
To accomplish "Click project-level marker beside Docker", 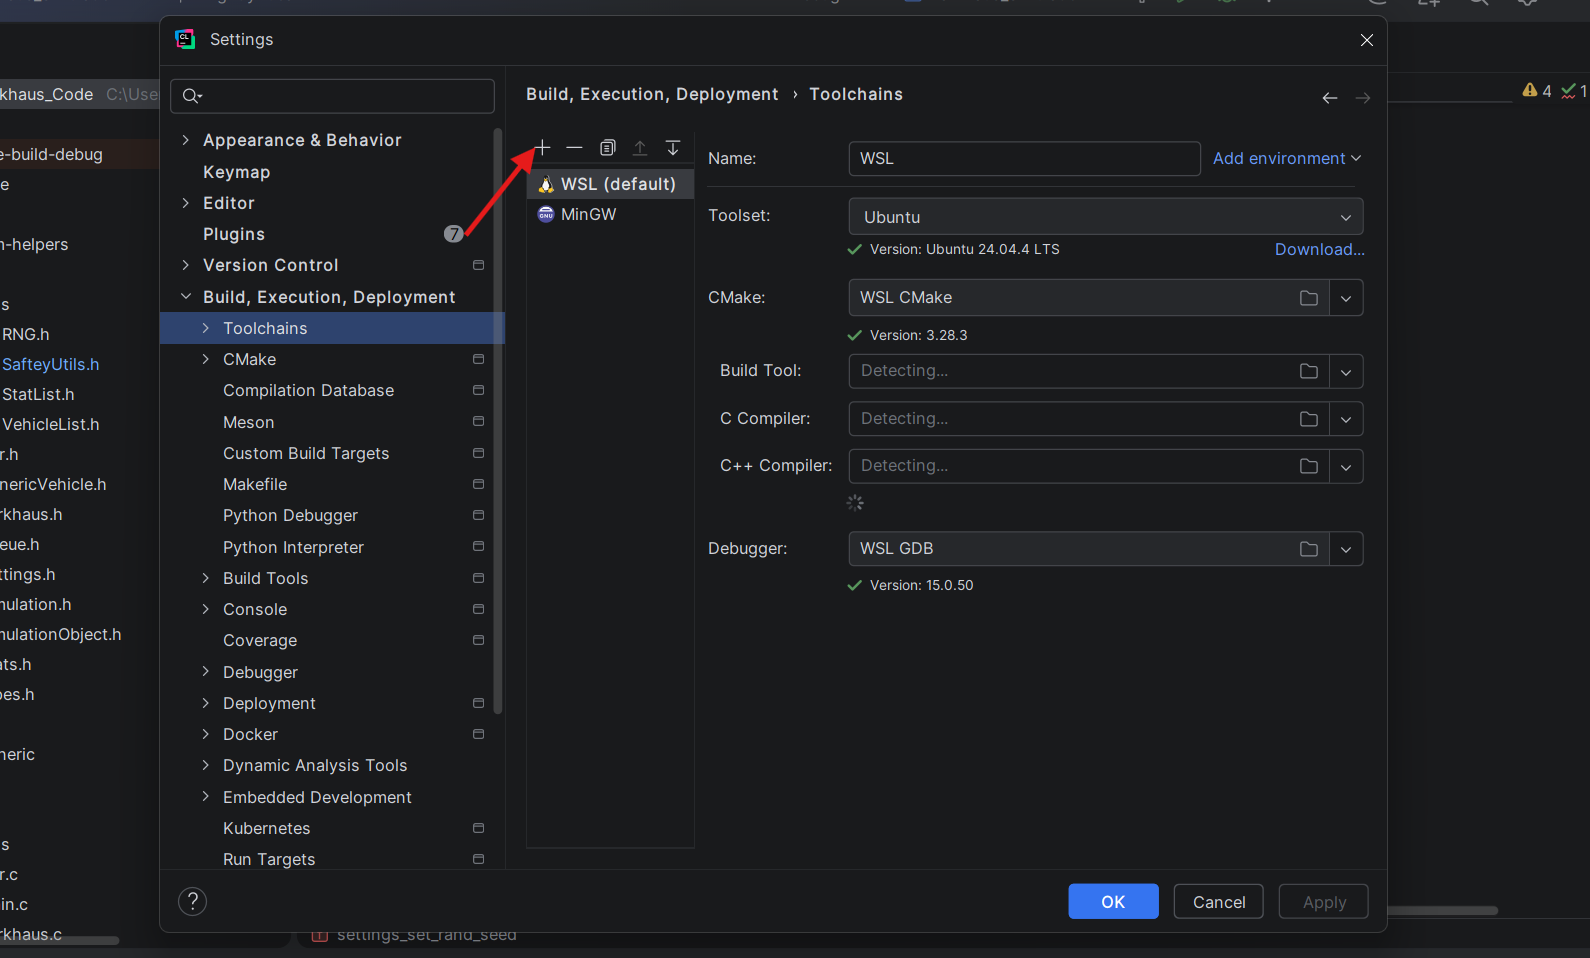I will (478, 734).
